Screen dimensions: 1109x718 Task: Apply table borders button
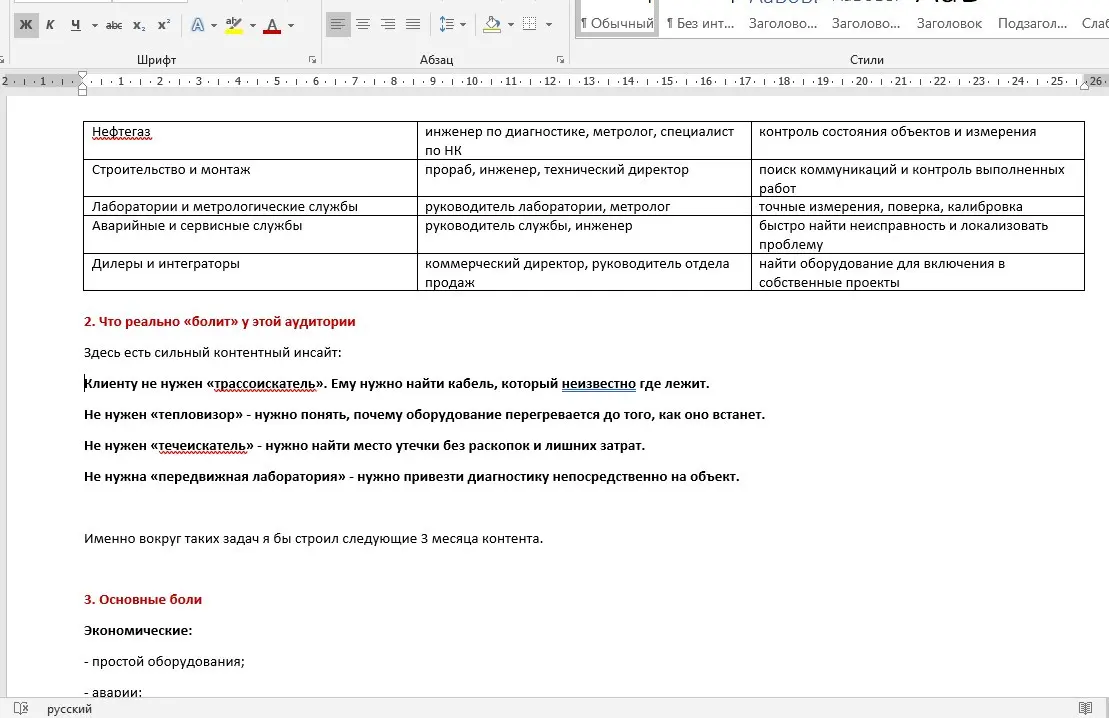(x=530, y=25)
